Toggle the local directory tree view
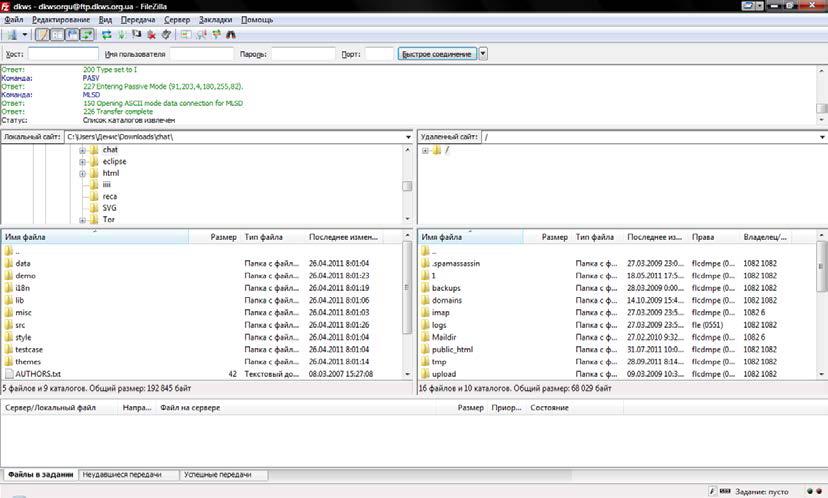Viewport: 828px width, 498px height. click(57, 35)
